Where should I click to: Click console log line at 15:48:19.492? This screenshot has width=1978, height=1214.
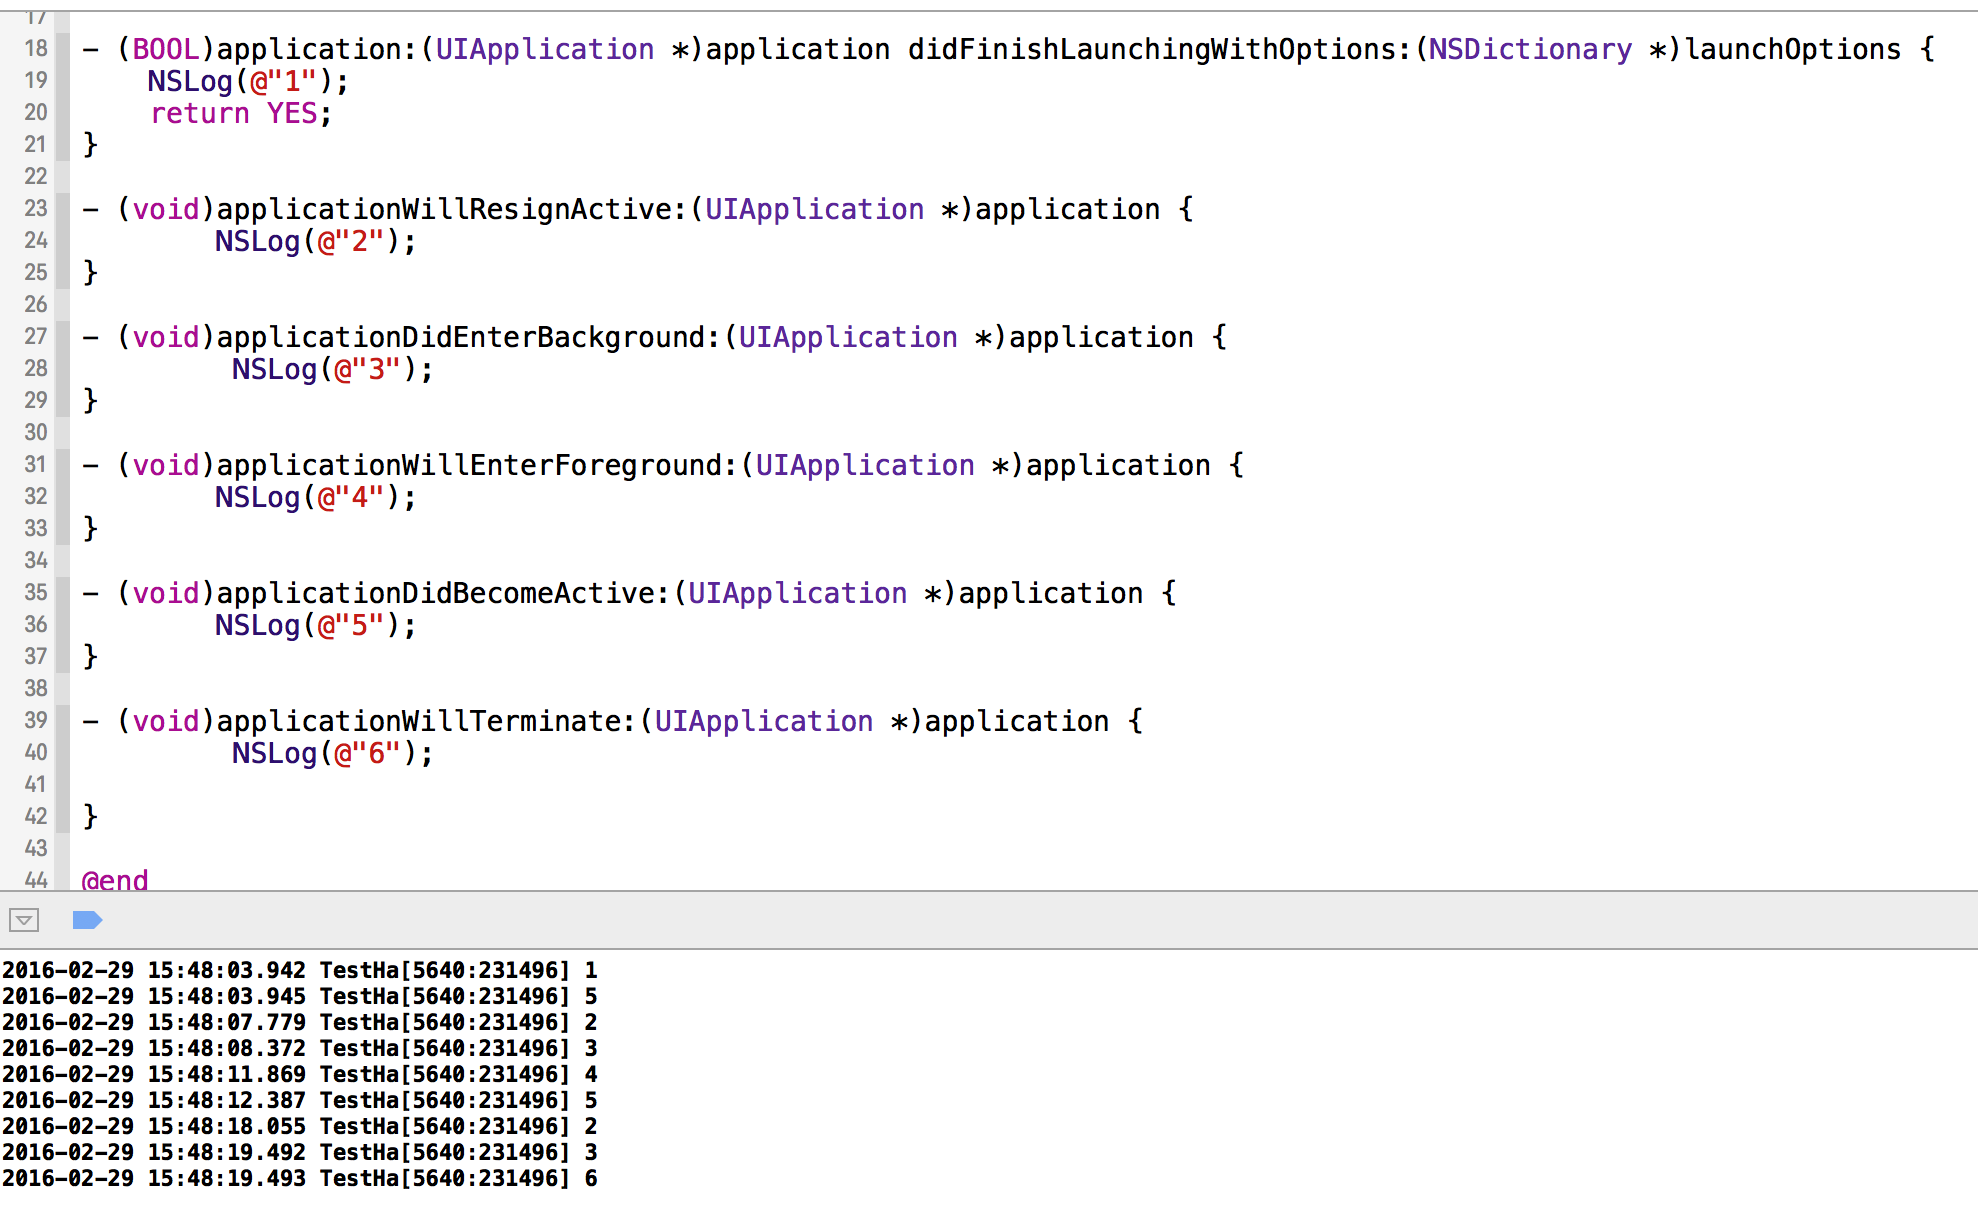click(x=300, y=1152)
